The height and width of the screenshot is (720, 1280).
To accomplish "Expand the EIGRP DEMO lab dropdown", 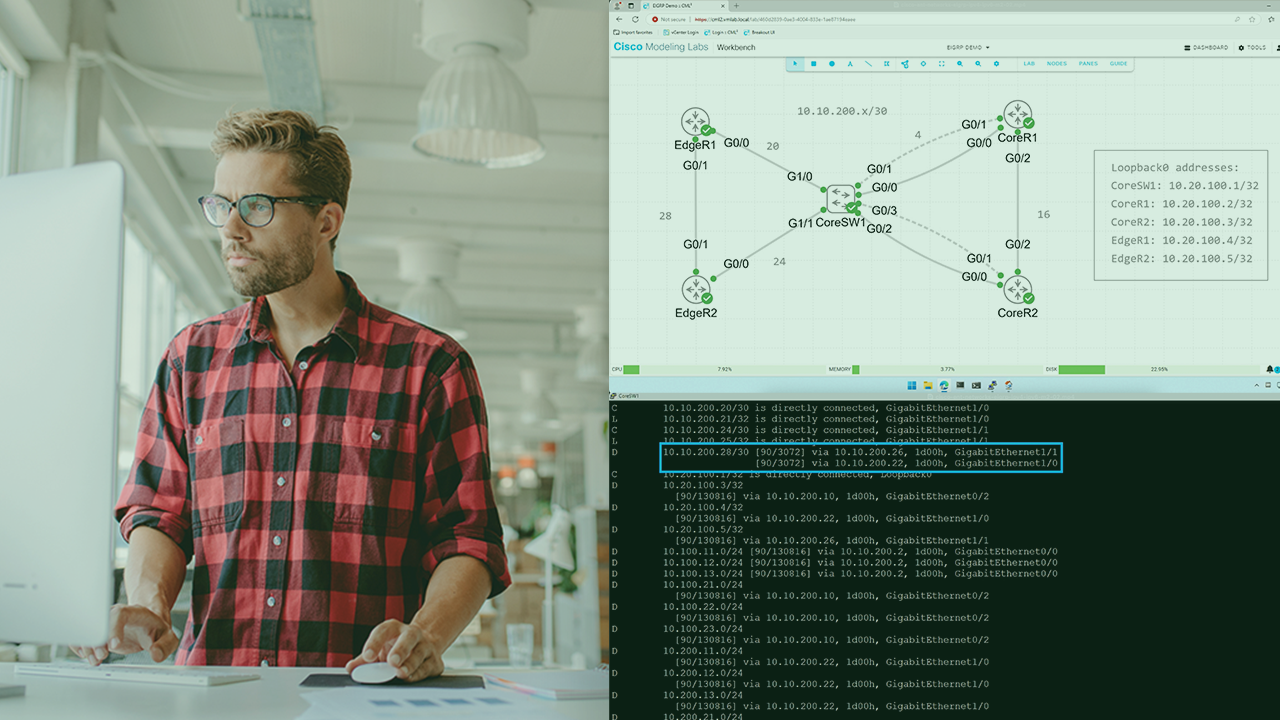I will pos(968,47).
